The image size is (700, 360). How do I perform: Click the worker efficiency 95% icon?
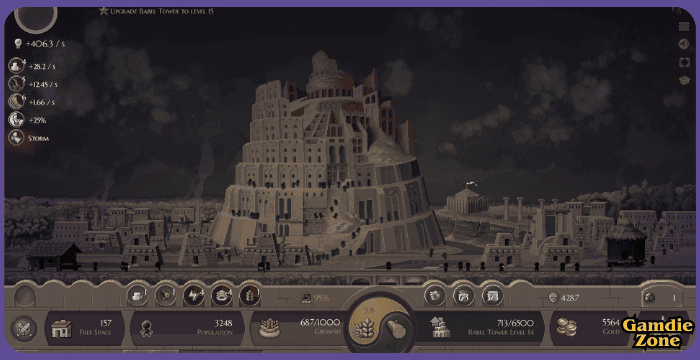coord(307,298)
